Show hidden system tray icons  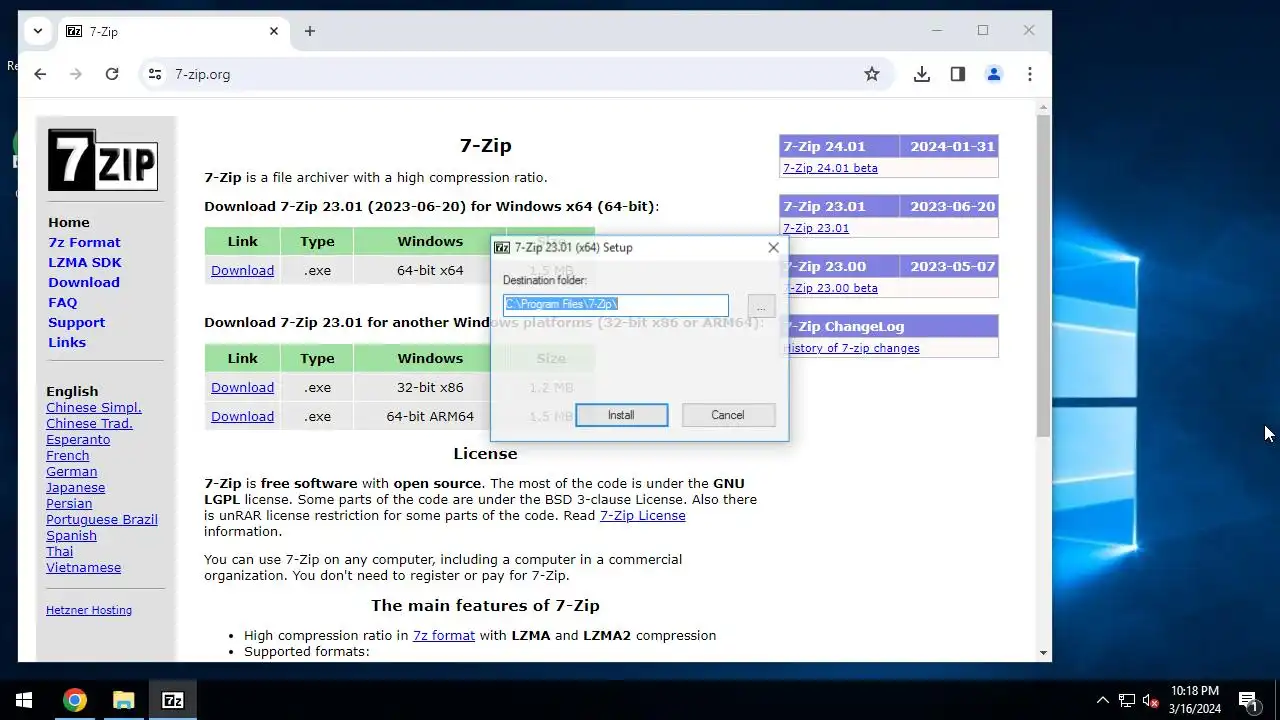tap(1103, 700)
